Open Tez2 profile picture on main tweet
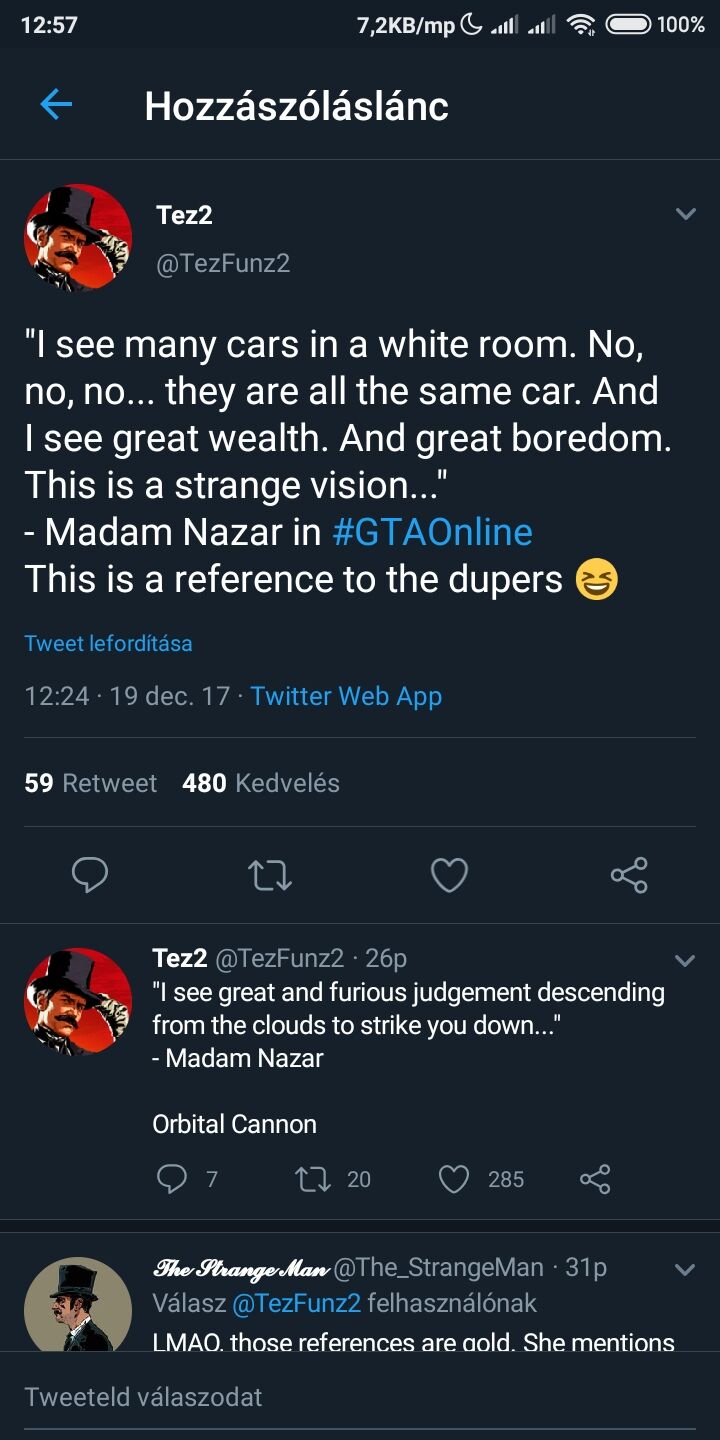This screenshot has height=1440, width=720. pos(78,238)
